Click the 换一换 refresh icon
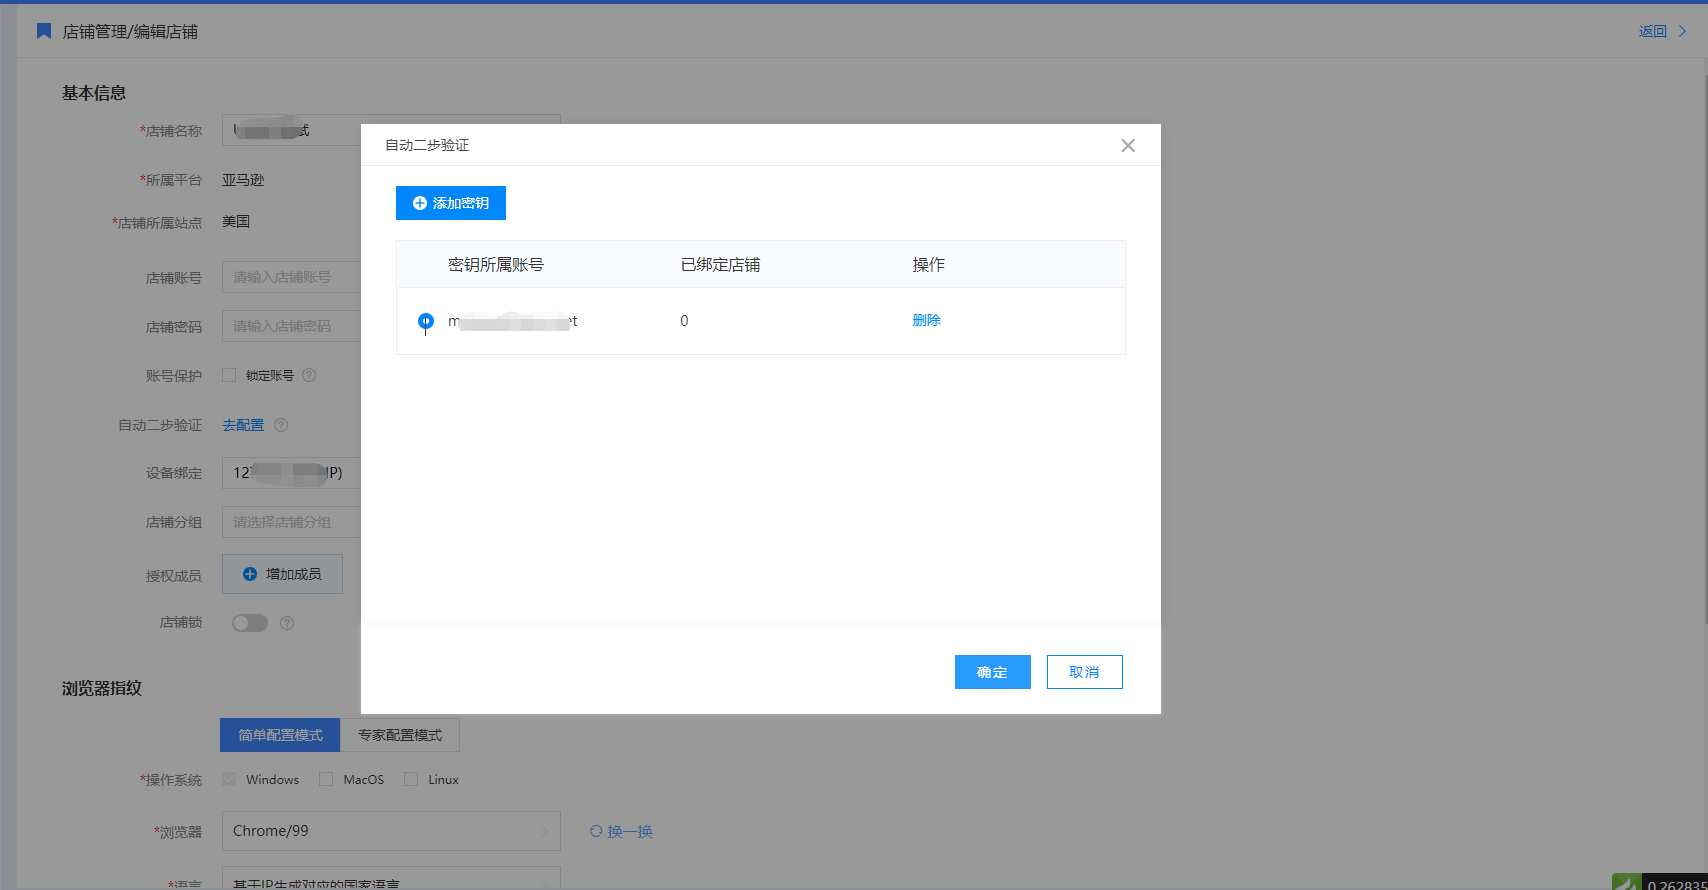Screen dimensions: 1708x890 coord(596,831)
